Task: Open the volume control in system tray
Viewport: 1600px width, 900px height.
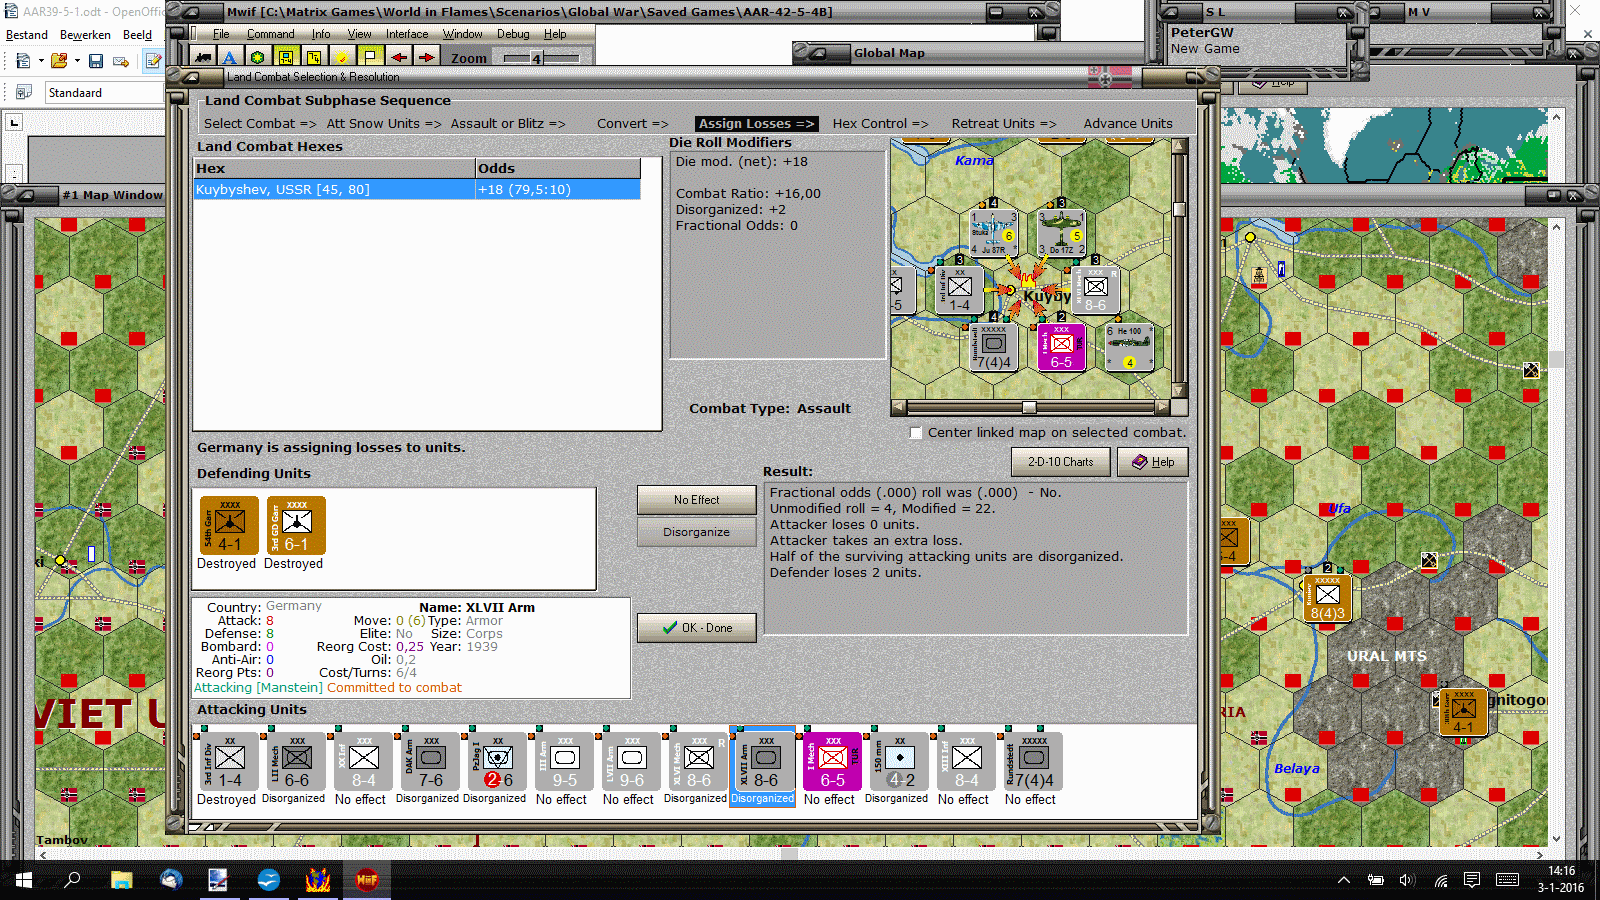Action: coord(1408,880)
